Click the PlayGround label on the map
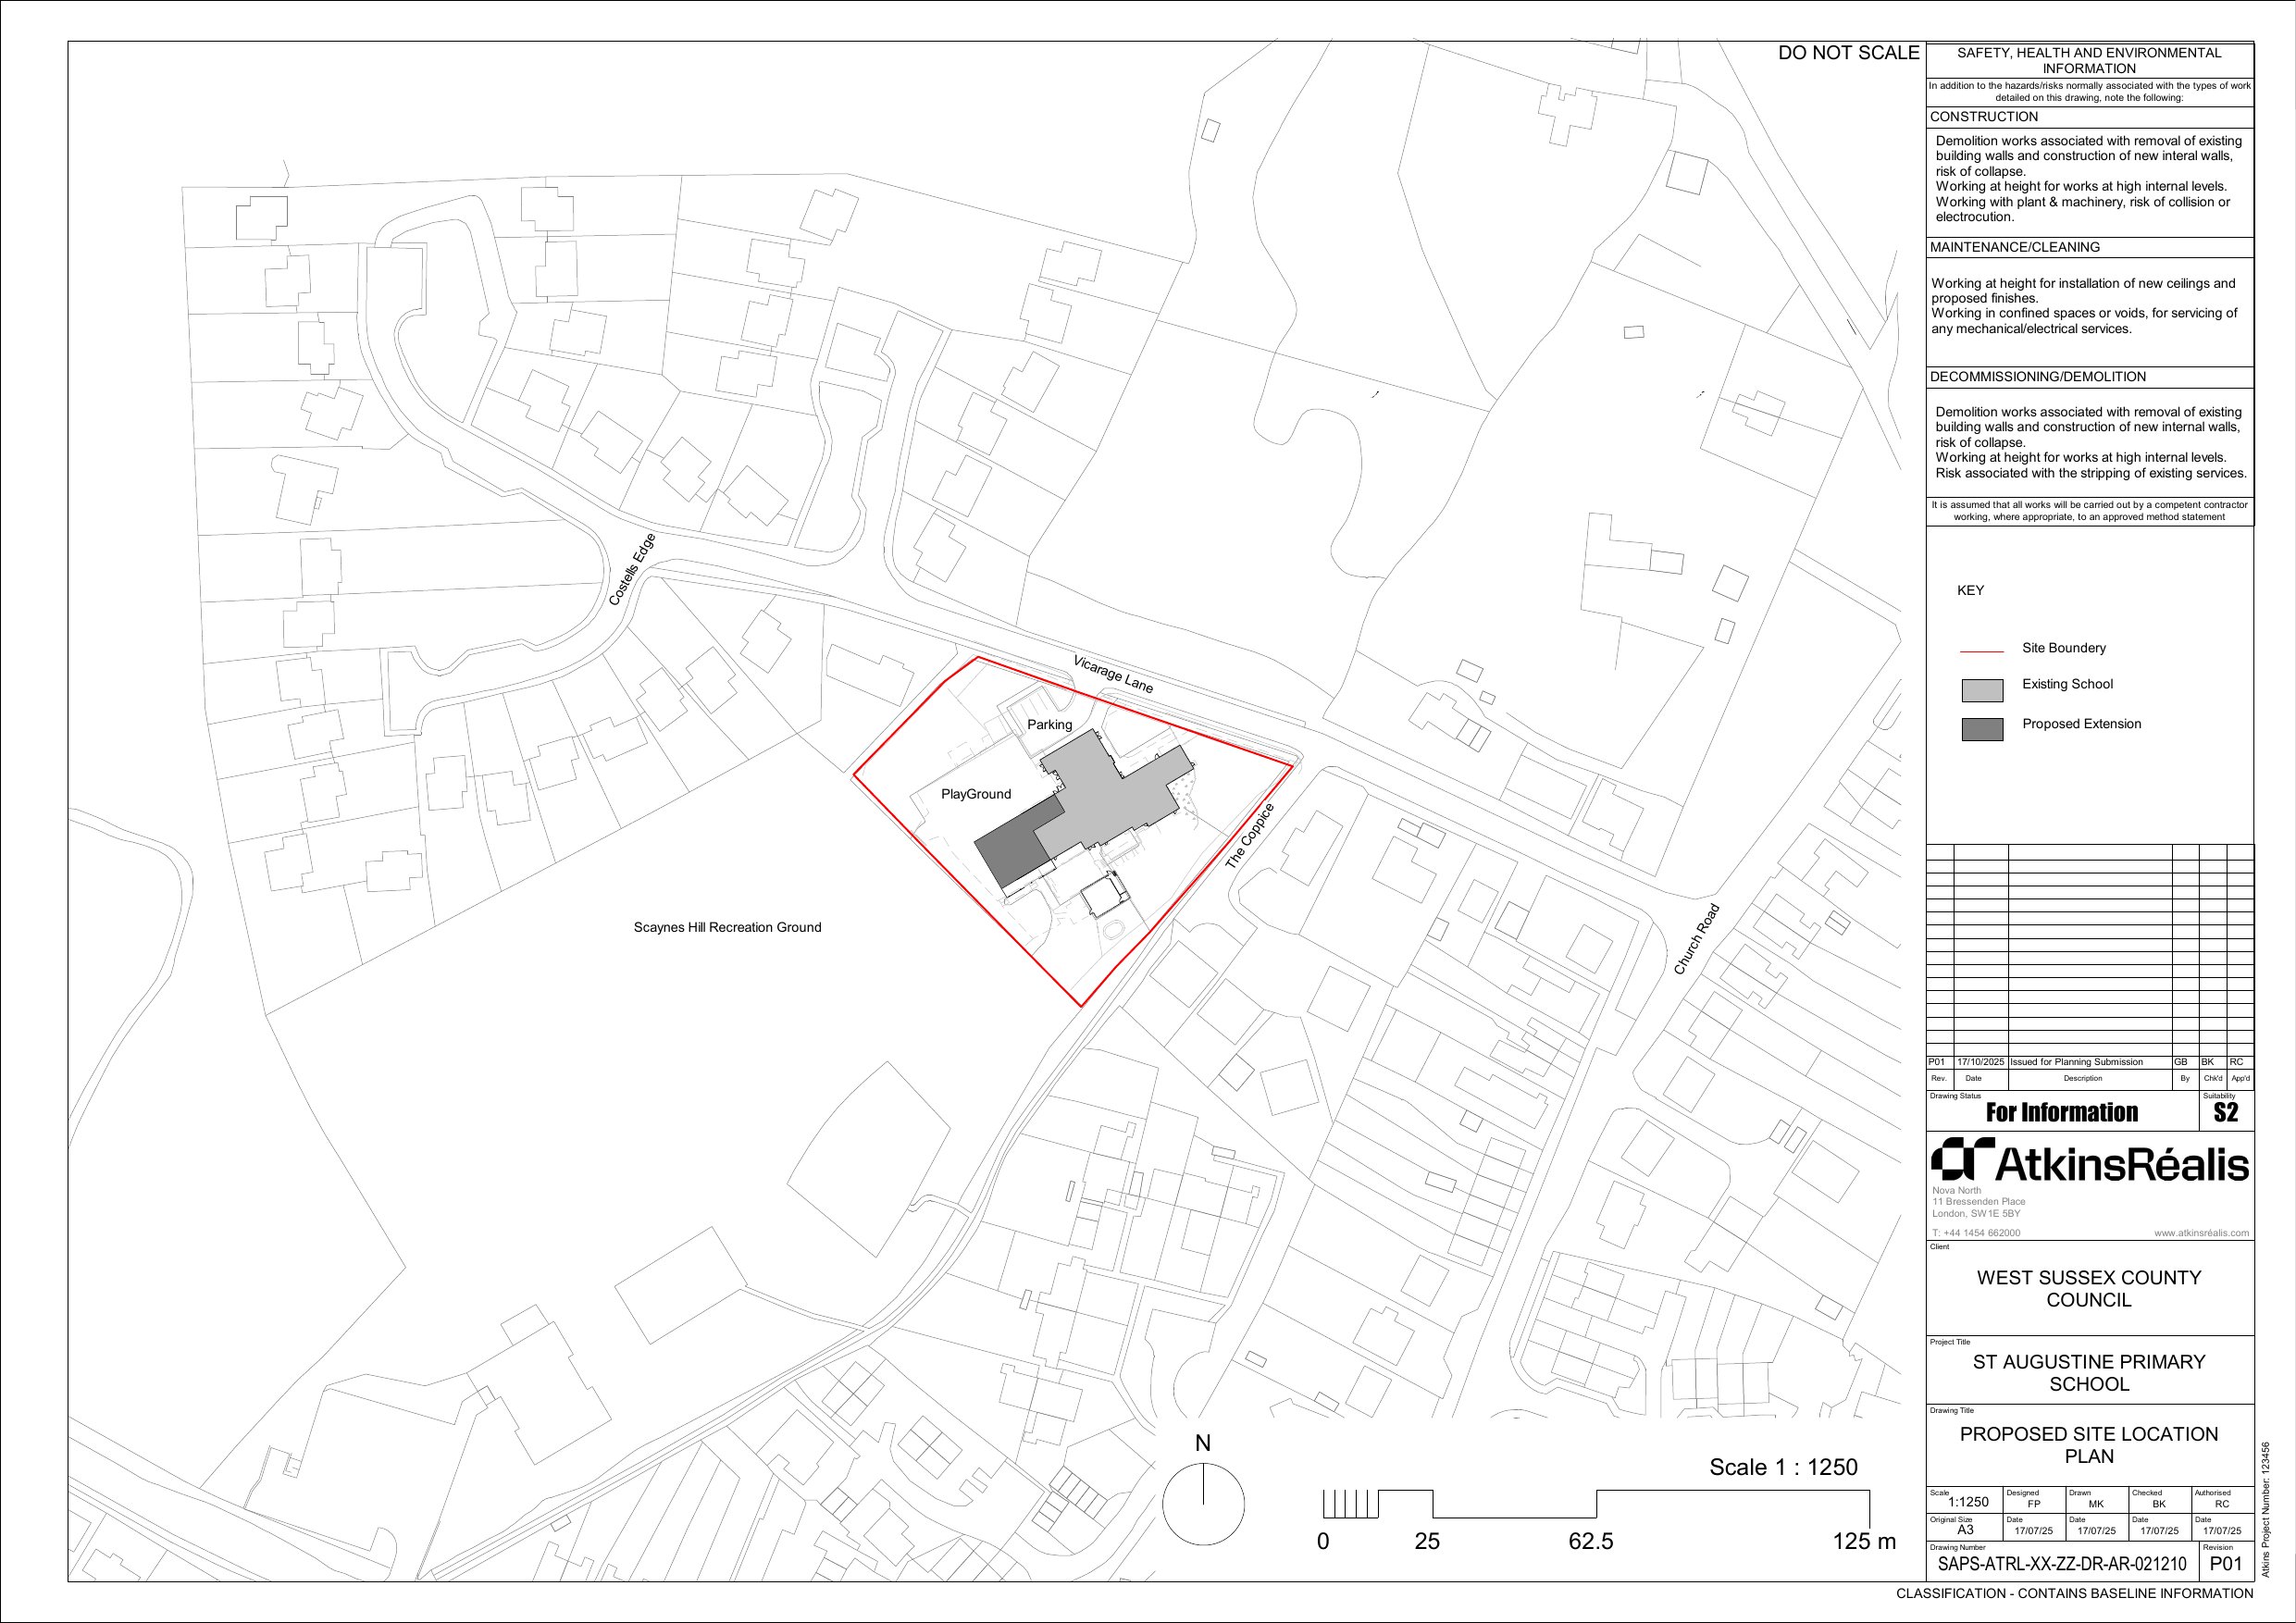The image size is (2296, 1623). [975, 794]
